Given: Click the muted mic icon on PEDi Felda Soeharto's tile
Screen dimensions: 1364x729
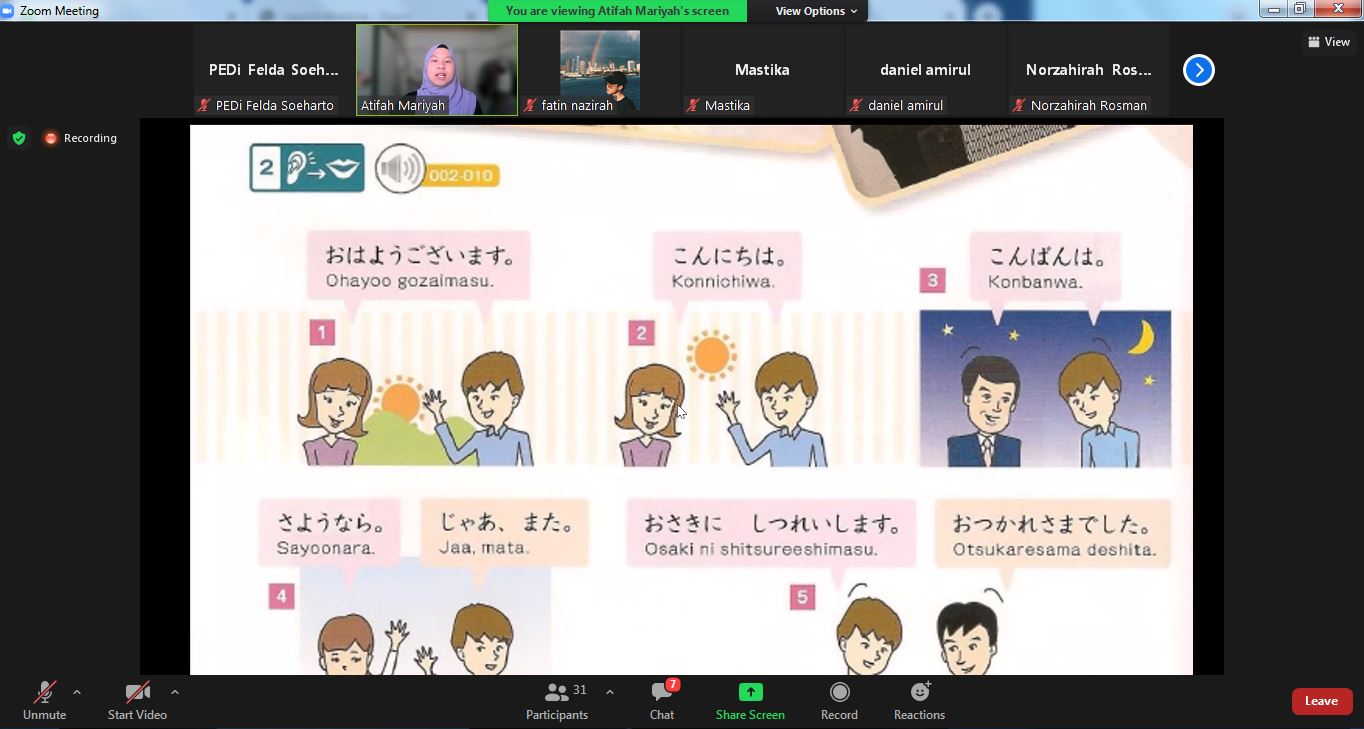Looking at the screenshot, I should [204, 105].
